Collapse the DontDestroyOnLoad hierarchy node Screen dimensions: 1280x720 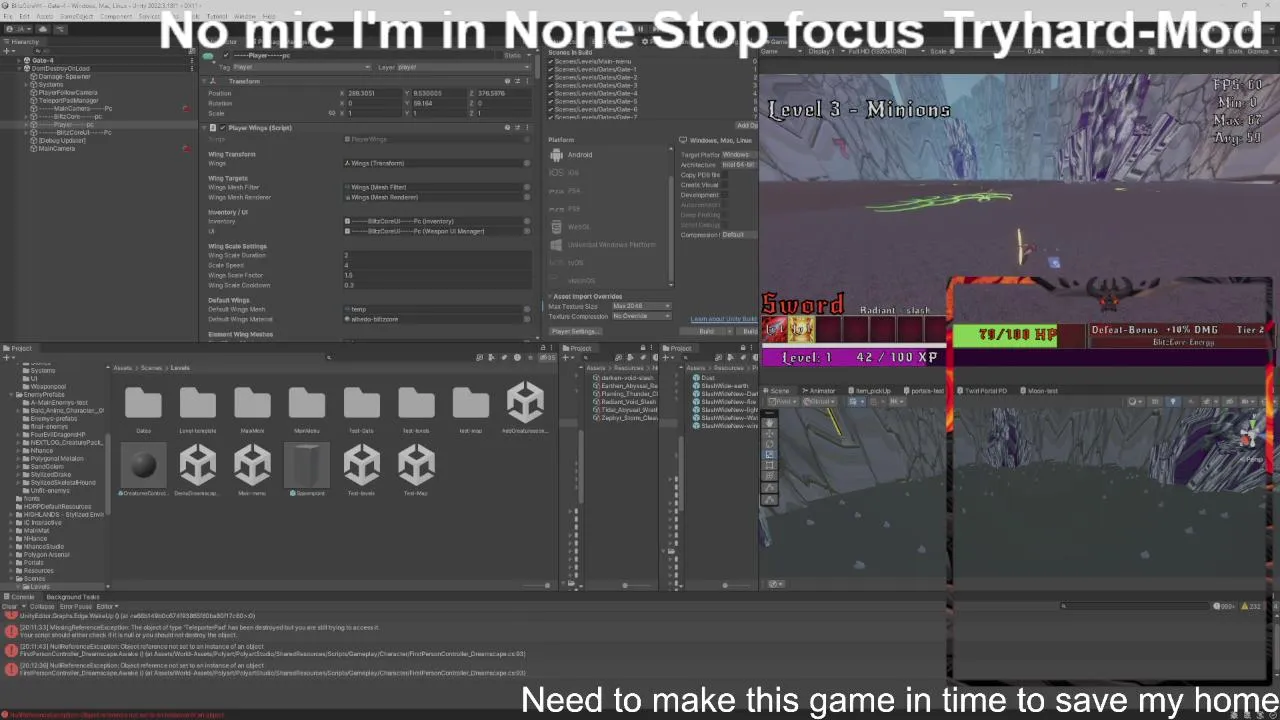point(20,69)
